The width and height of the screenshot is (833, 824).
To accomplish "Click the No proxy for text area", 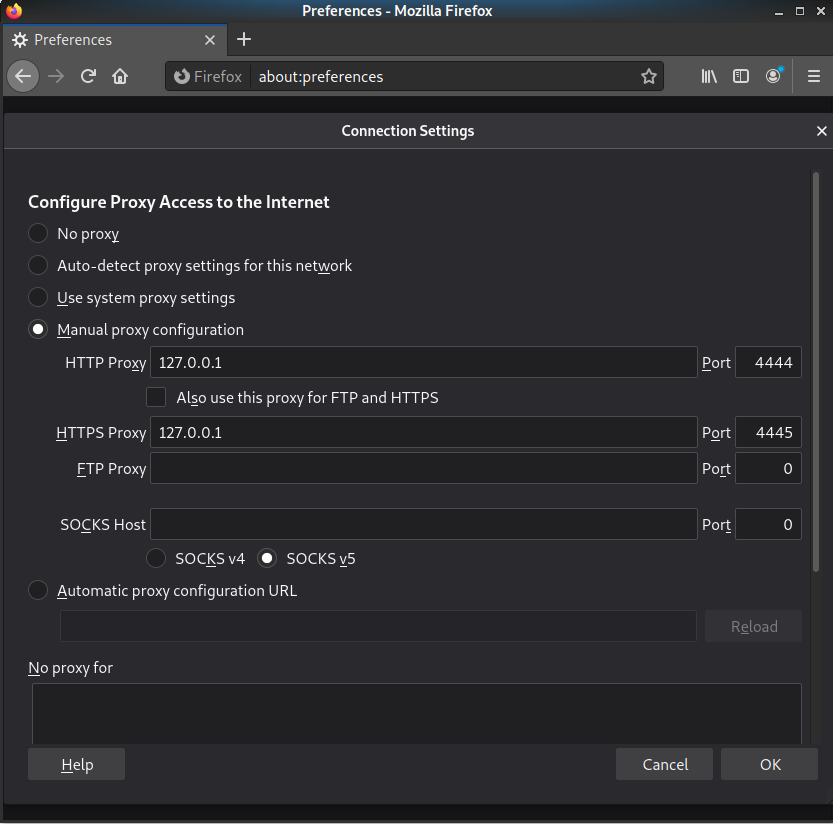I will [x=416, y=713].
